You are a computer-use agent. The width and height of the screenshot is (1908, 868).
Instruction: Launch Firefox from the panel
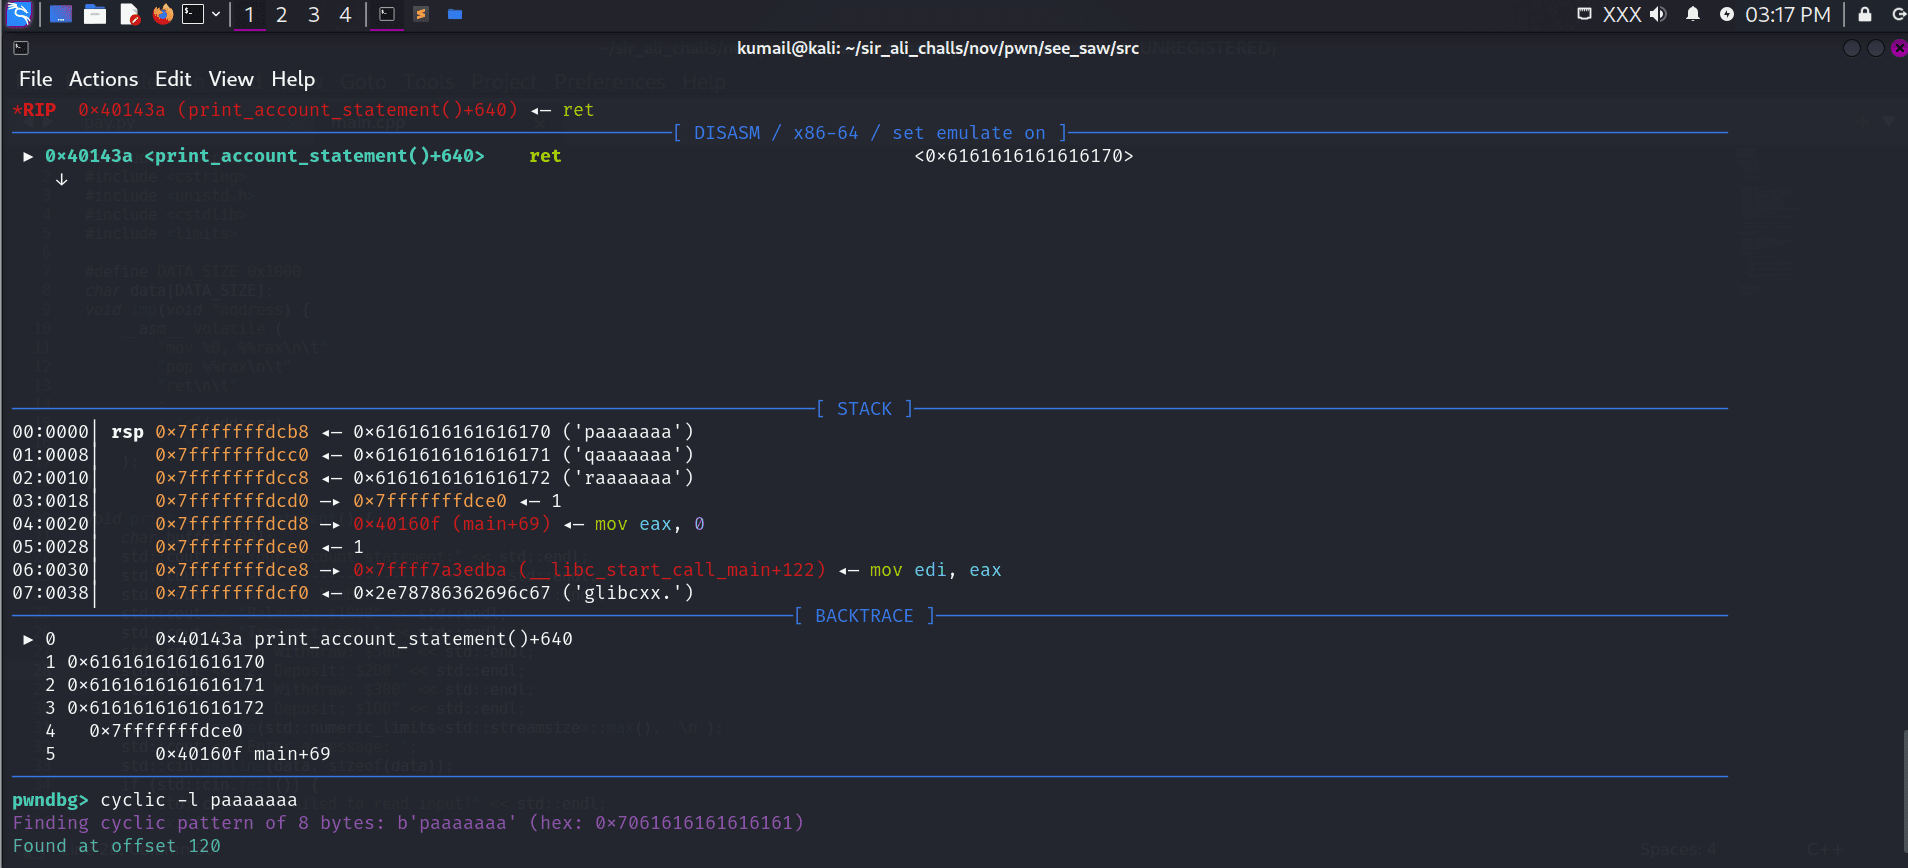tap(162, 14)
